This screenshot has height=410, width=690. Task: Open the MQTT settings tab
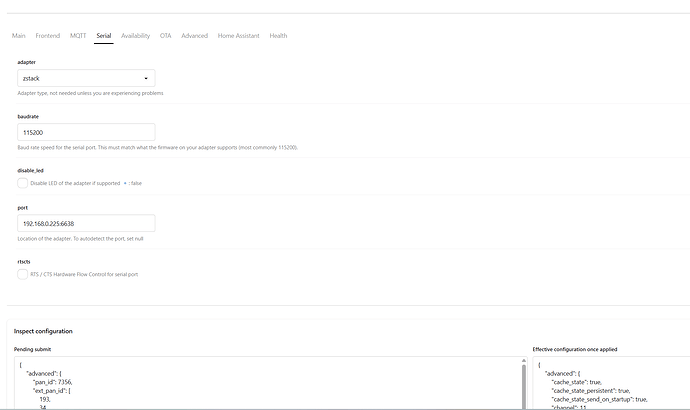tap(78, 36)
